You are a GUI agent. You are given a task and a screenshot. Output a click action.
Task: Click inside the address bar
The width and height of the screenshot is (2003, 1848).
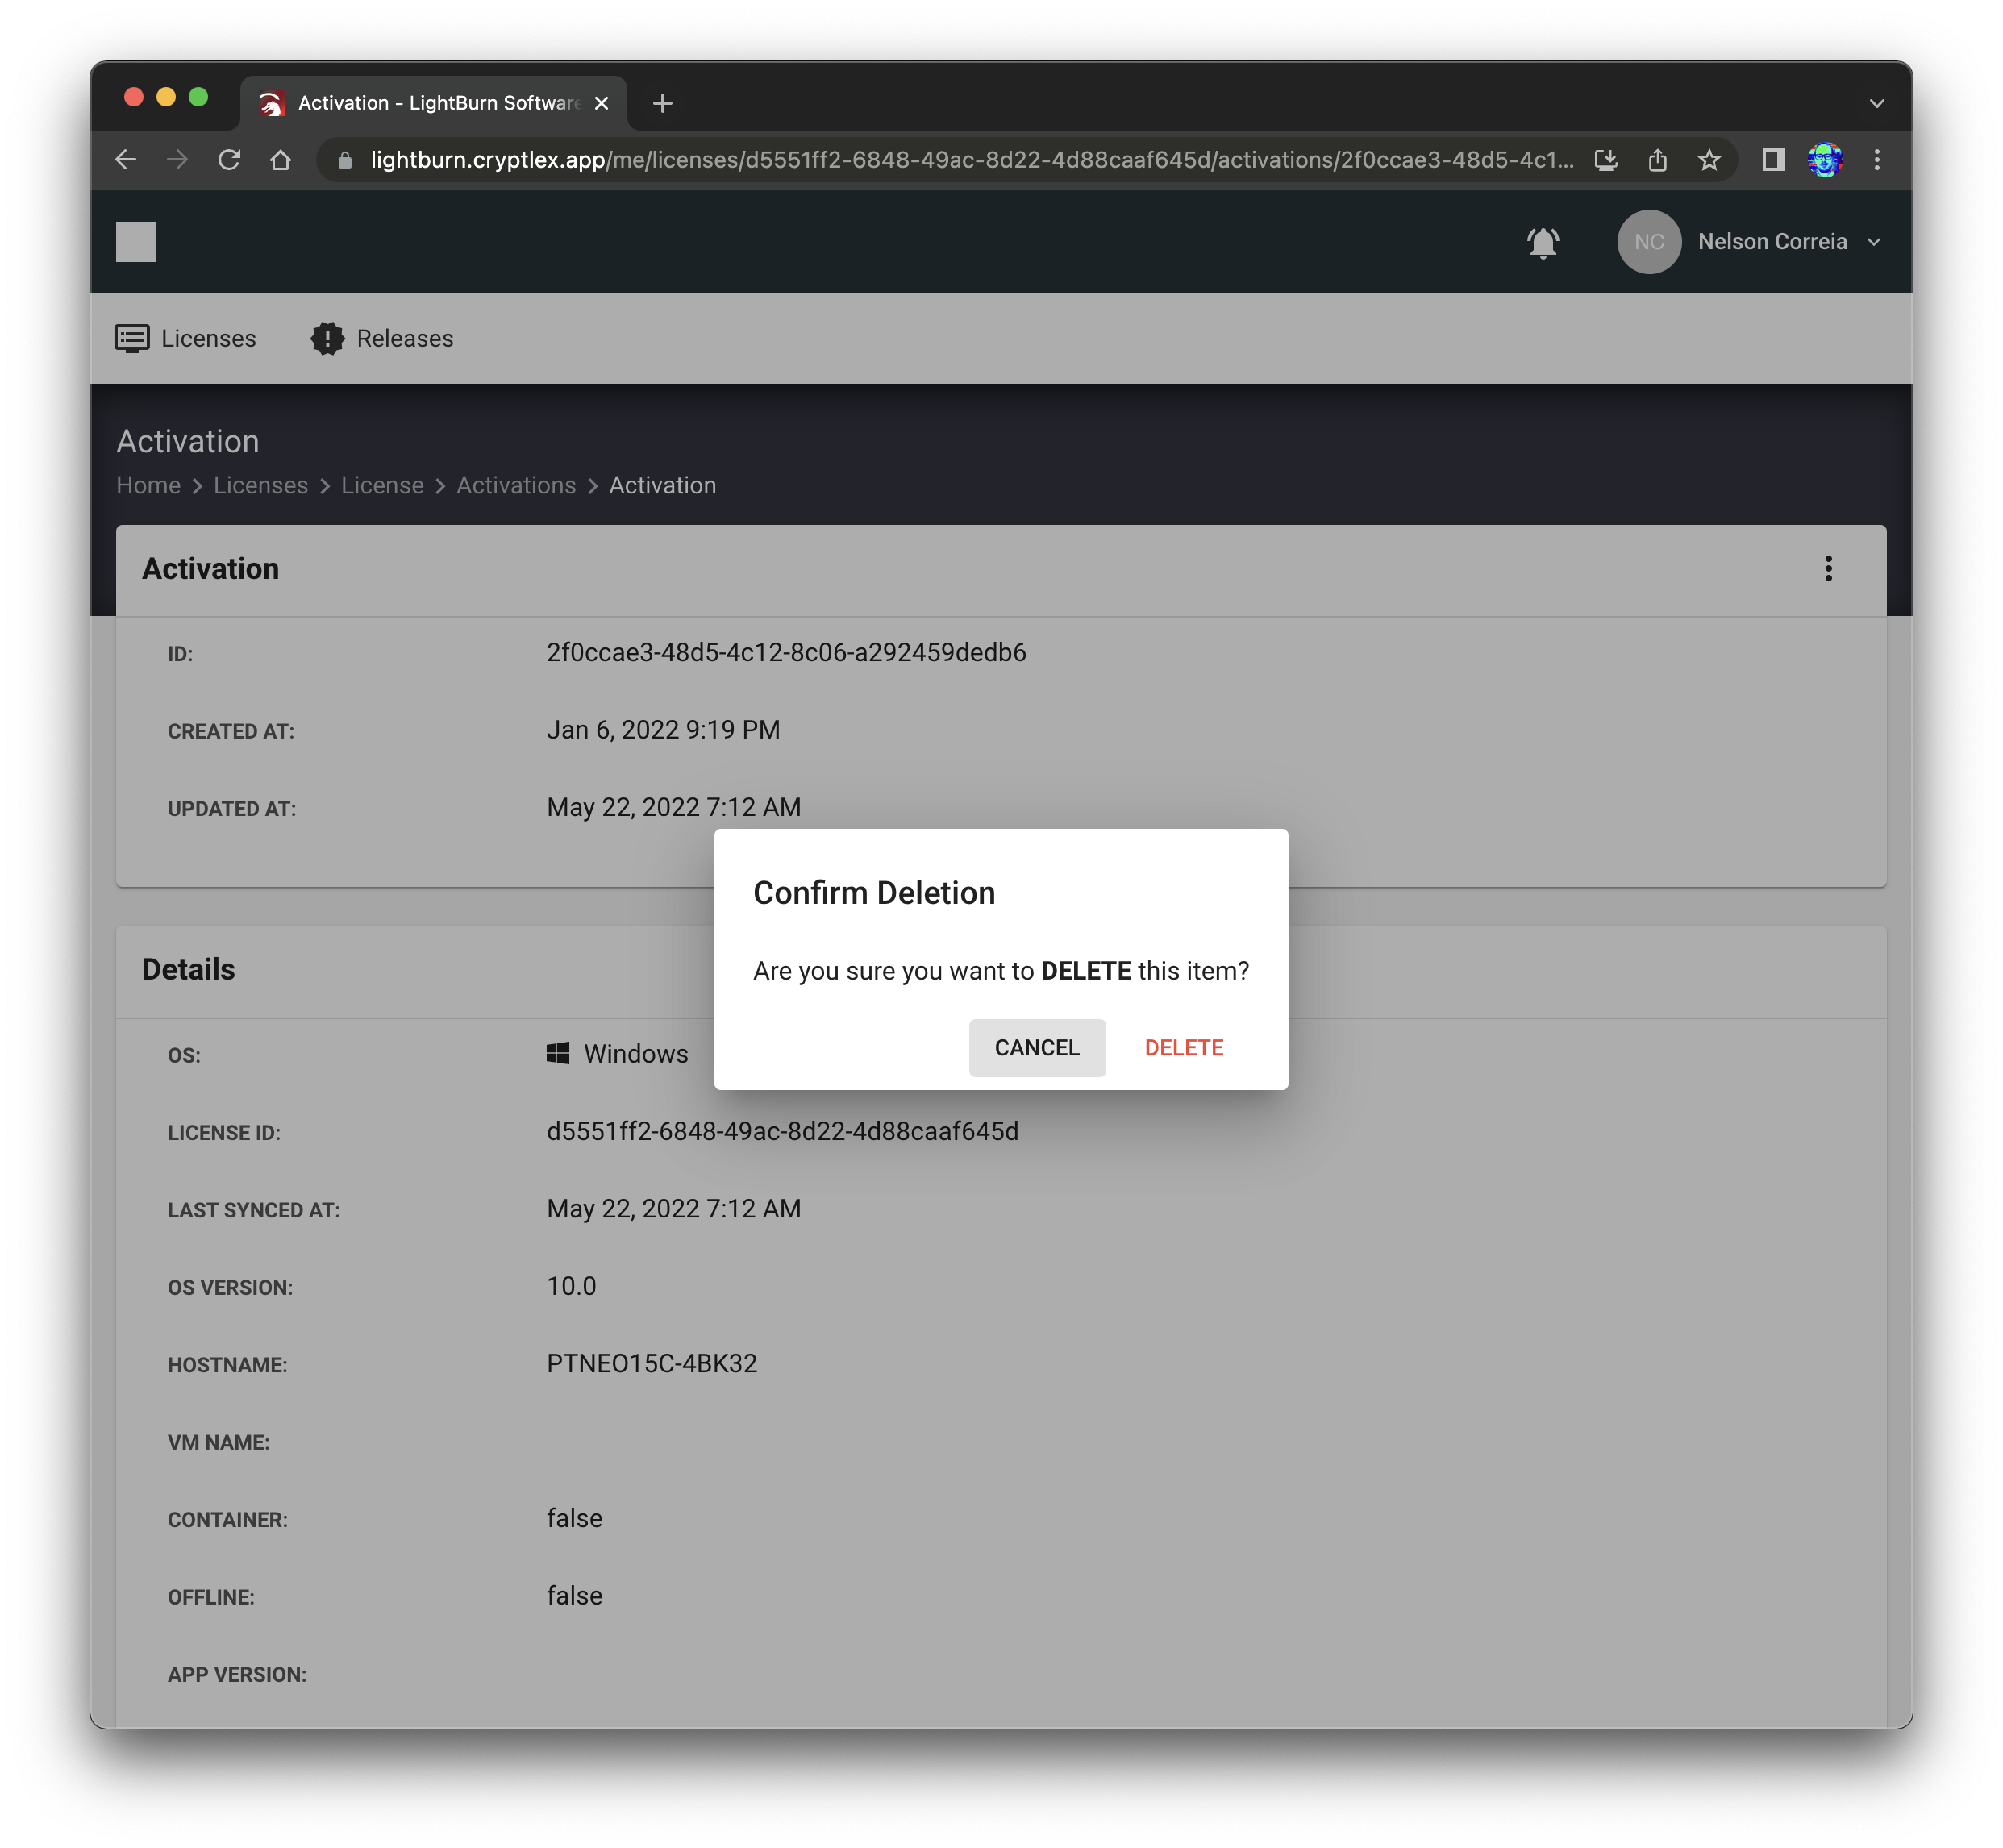pyautogui.click(x=900, y=159)
